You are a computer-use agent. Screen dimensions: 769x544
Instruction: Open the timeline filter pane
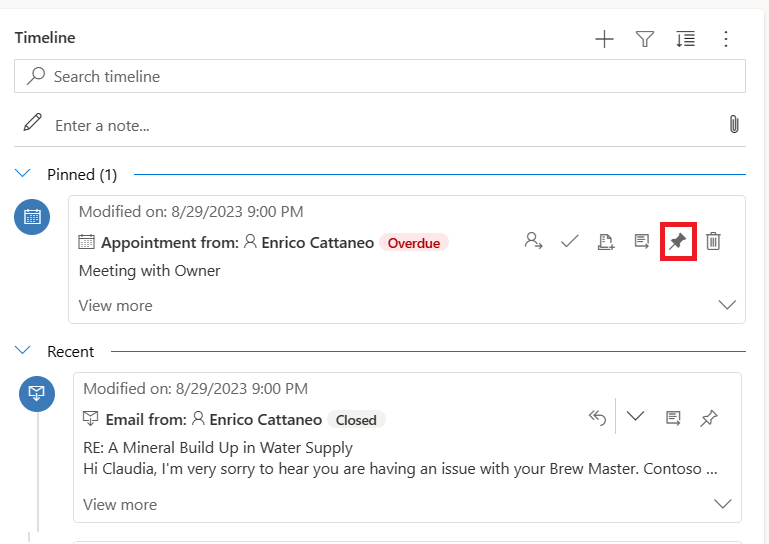pos(645,39)
